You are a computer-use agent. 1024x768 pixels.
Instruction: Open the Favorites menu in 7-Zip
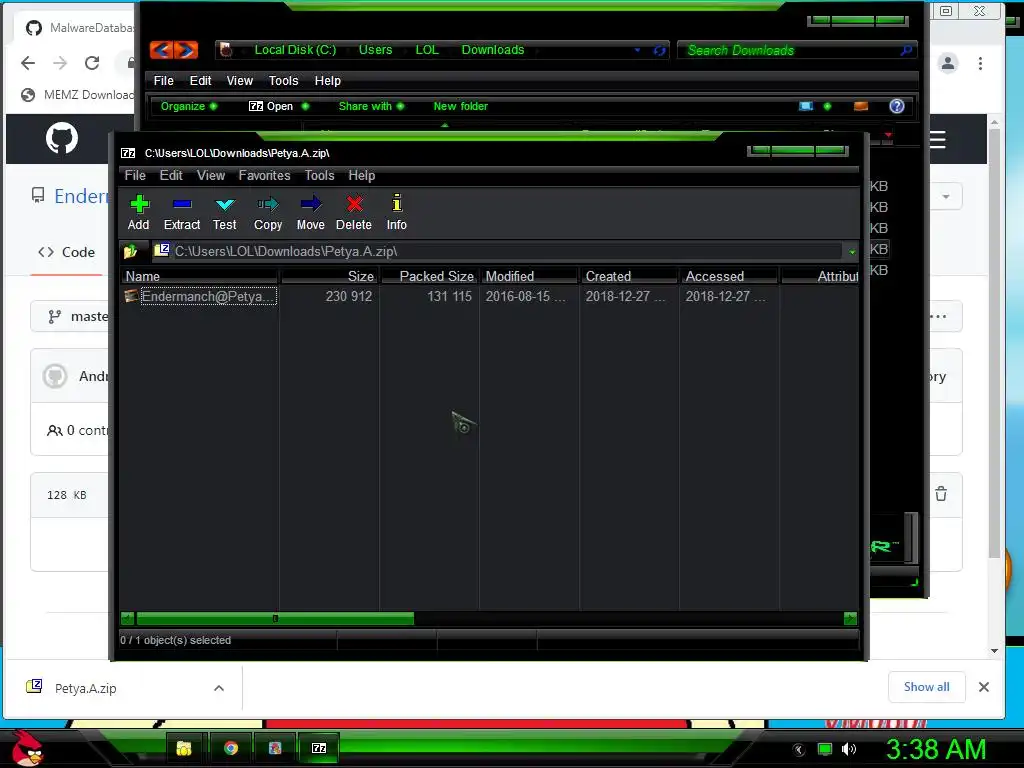click(264, 175)
